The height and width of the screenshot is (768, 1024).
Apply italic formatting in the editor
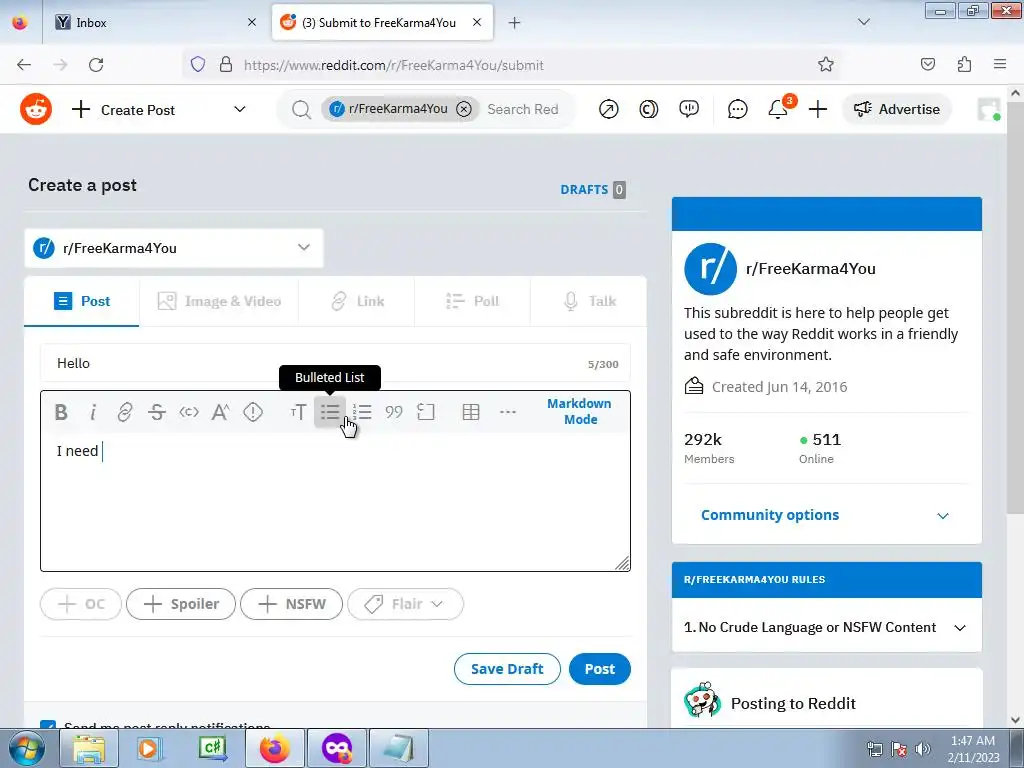click(x=93, y=412)
